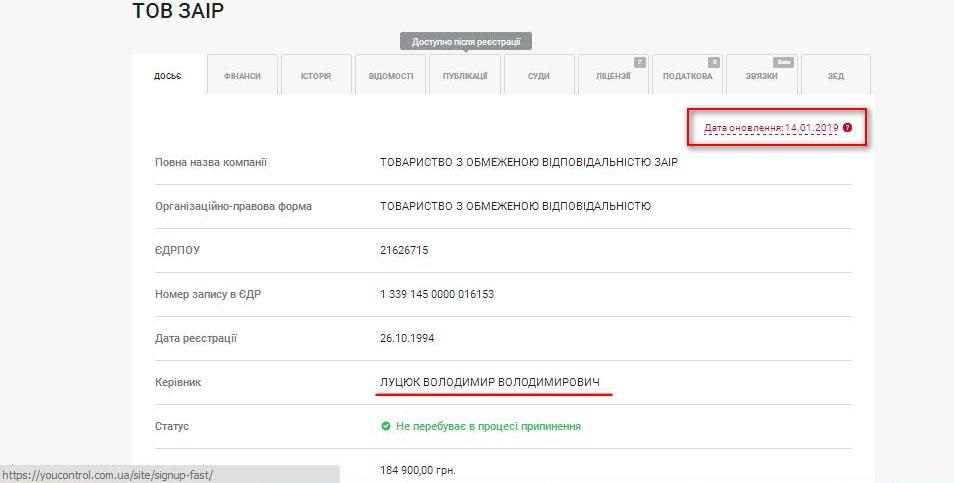The image size is (954, 483).
Task: Click the ЄДРПОУ code 21626715
Action: click(404, 250)
